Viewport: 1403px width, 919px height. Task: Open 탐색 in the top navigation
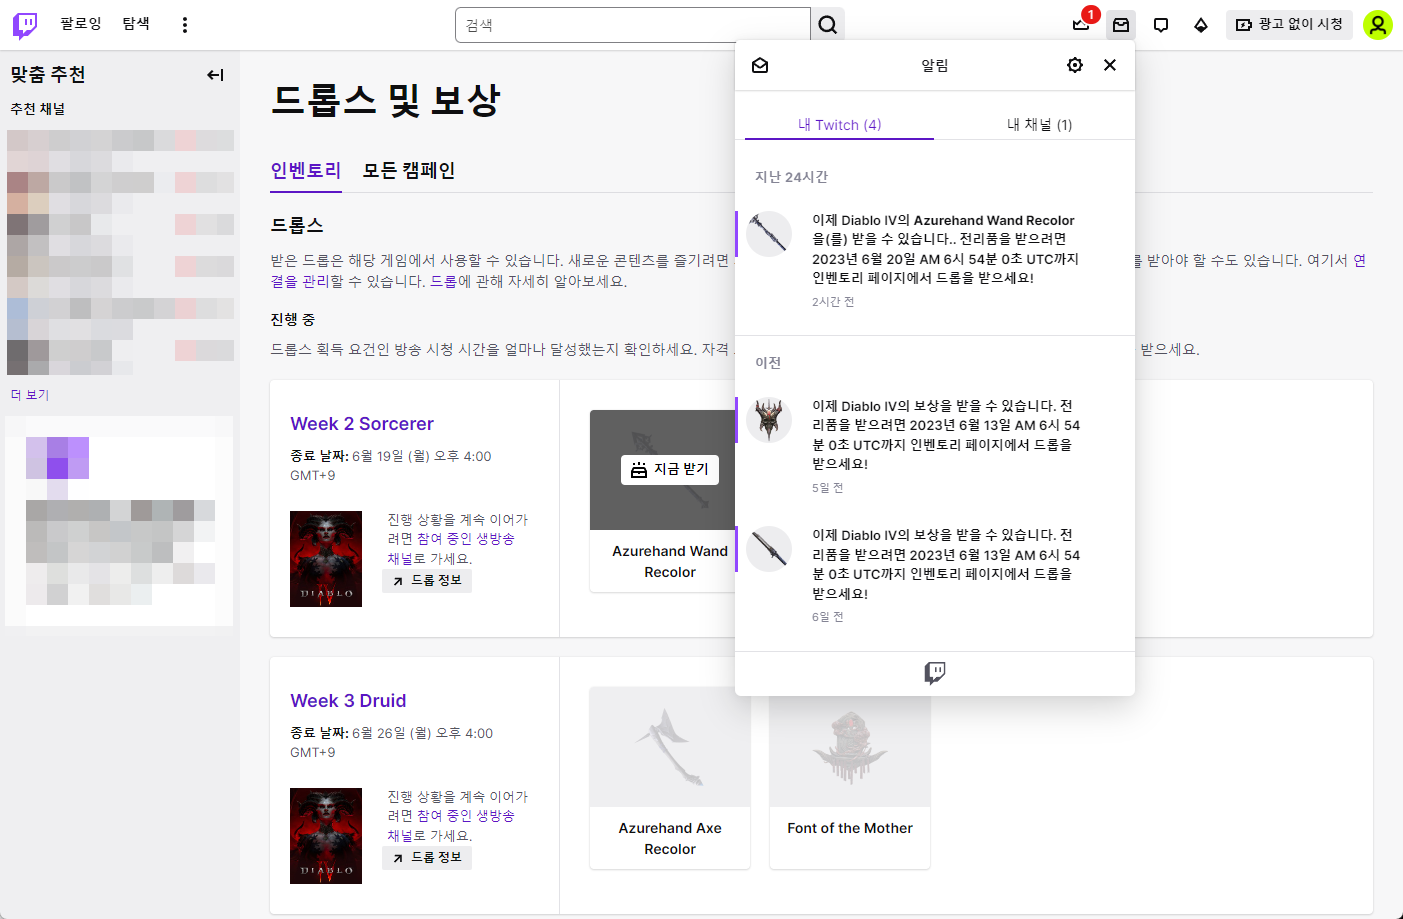tap(136, 23)
